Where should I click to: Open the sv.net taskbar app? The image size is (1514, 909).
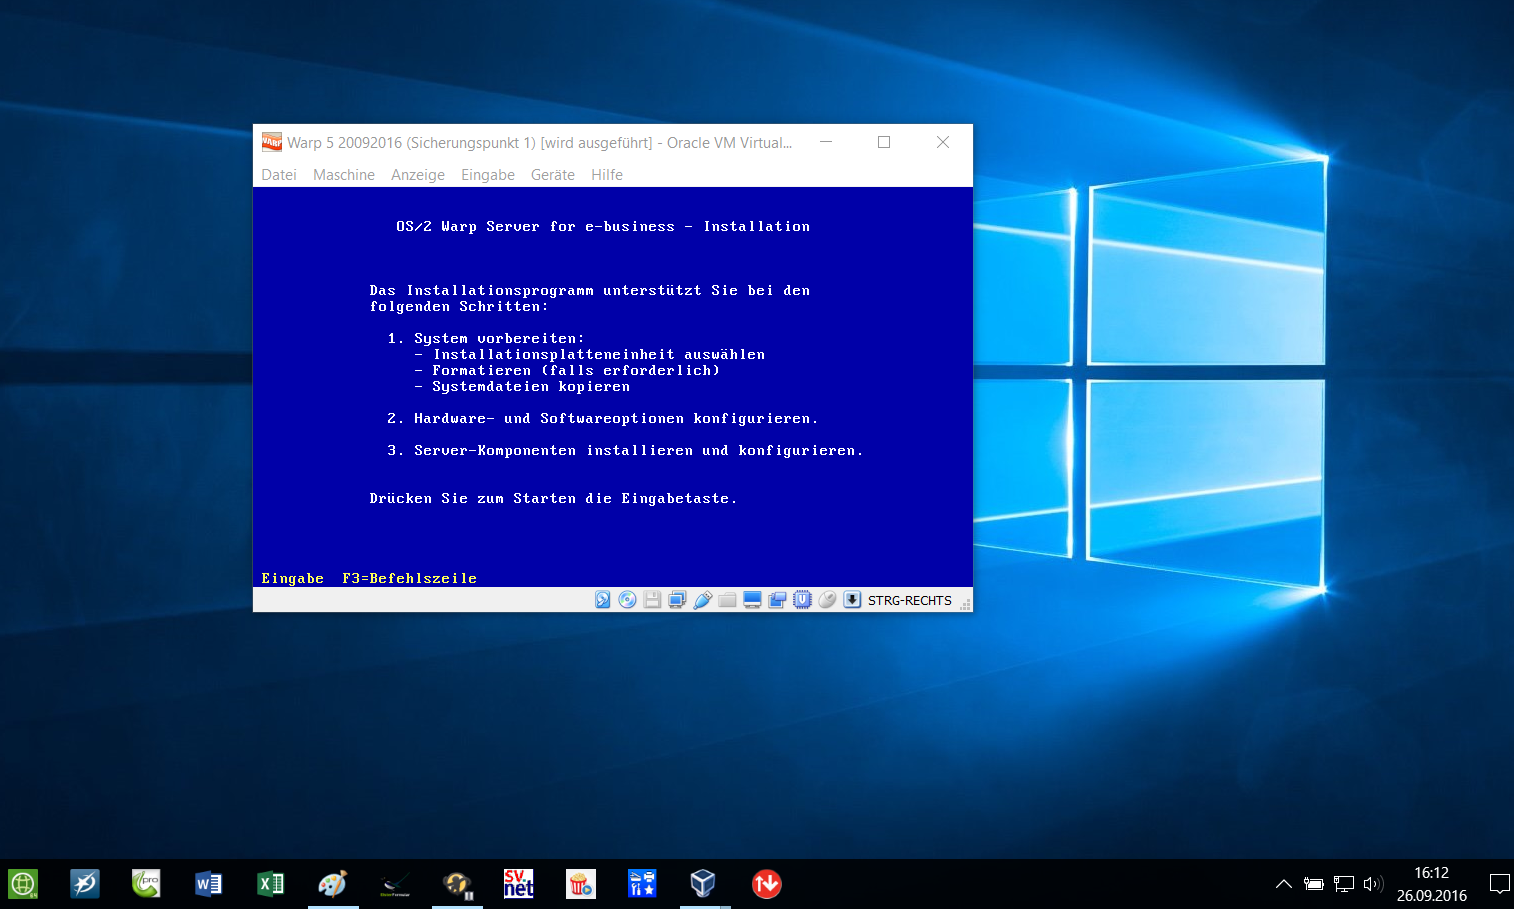519,884
